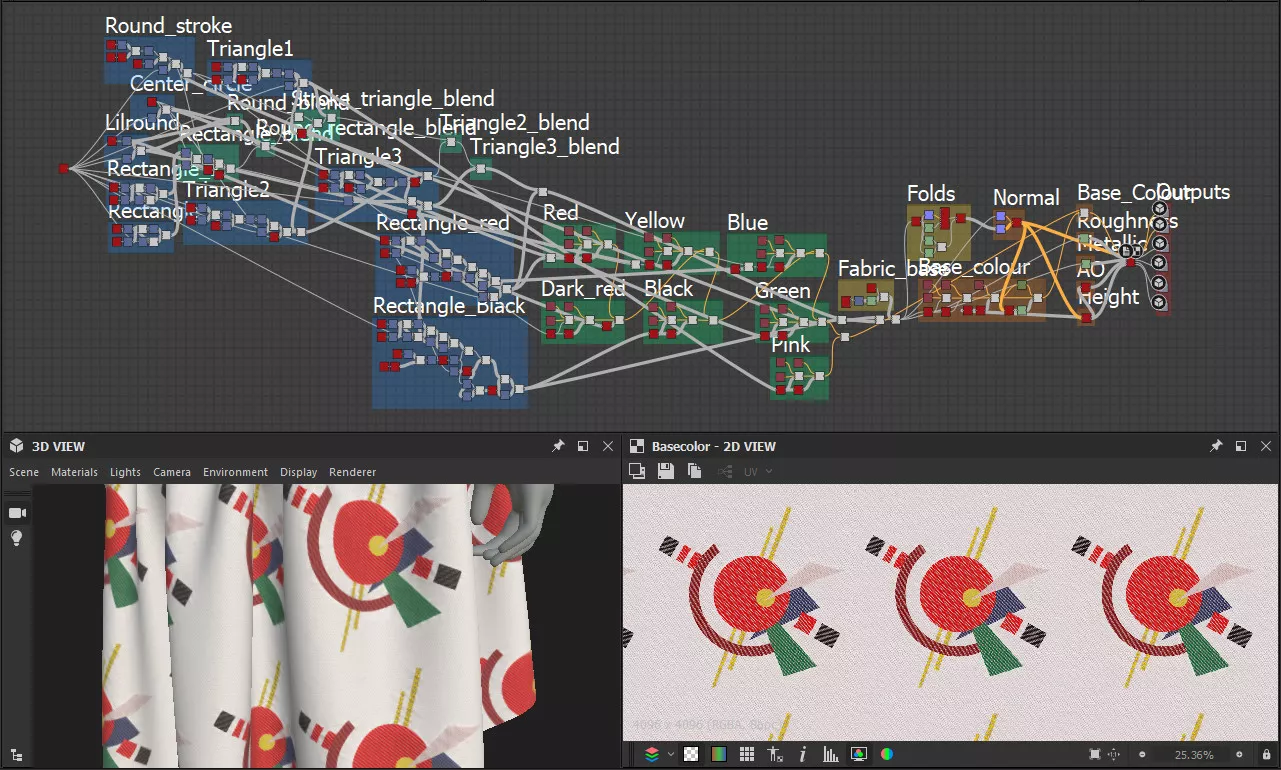1281x770 pixels.
Task: Click the camera icon in 3D View sidebar
Action: [x=16, y=513]
